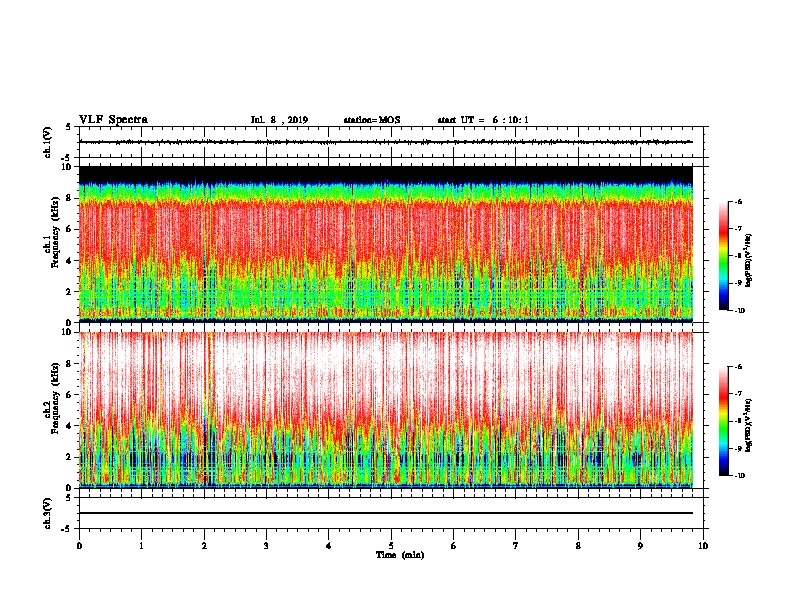Click time axis tick label '2'
This screenshot has height=612, width=792.
click(x=204, y=546)
